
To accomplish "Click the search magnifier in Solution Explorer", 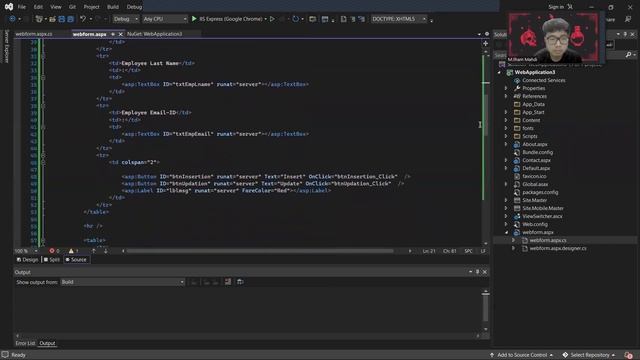I will point(629,55).
